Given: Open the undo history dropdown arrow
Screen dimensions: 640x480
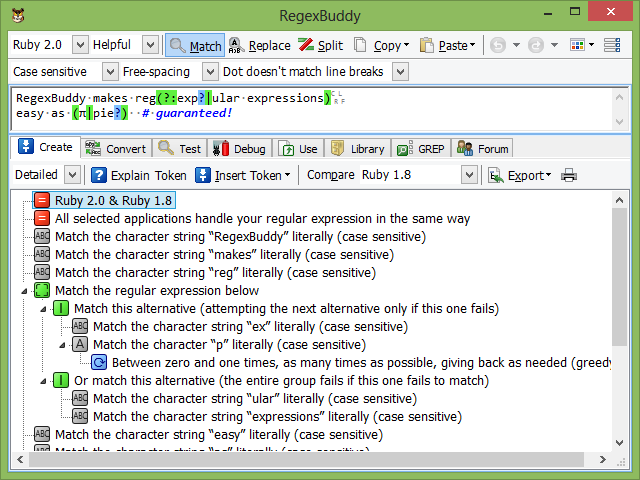Looking at the screenshot, I should 516,45.
